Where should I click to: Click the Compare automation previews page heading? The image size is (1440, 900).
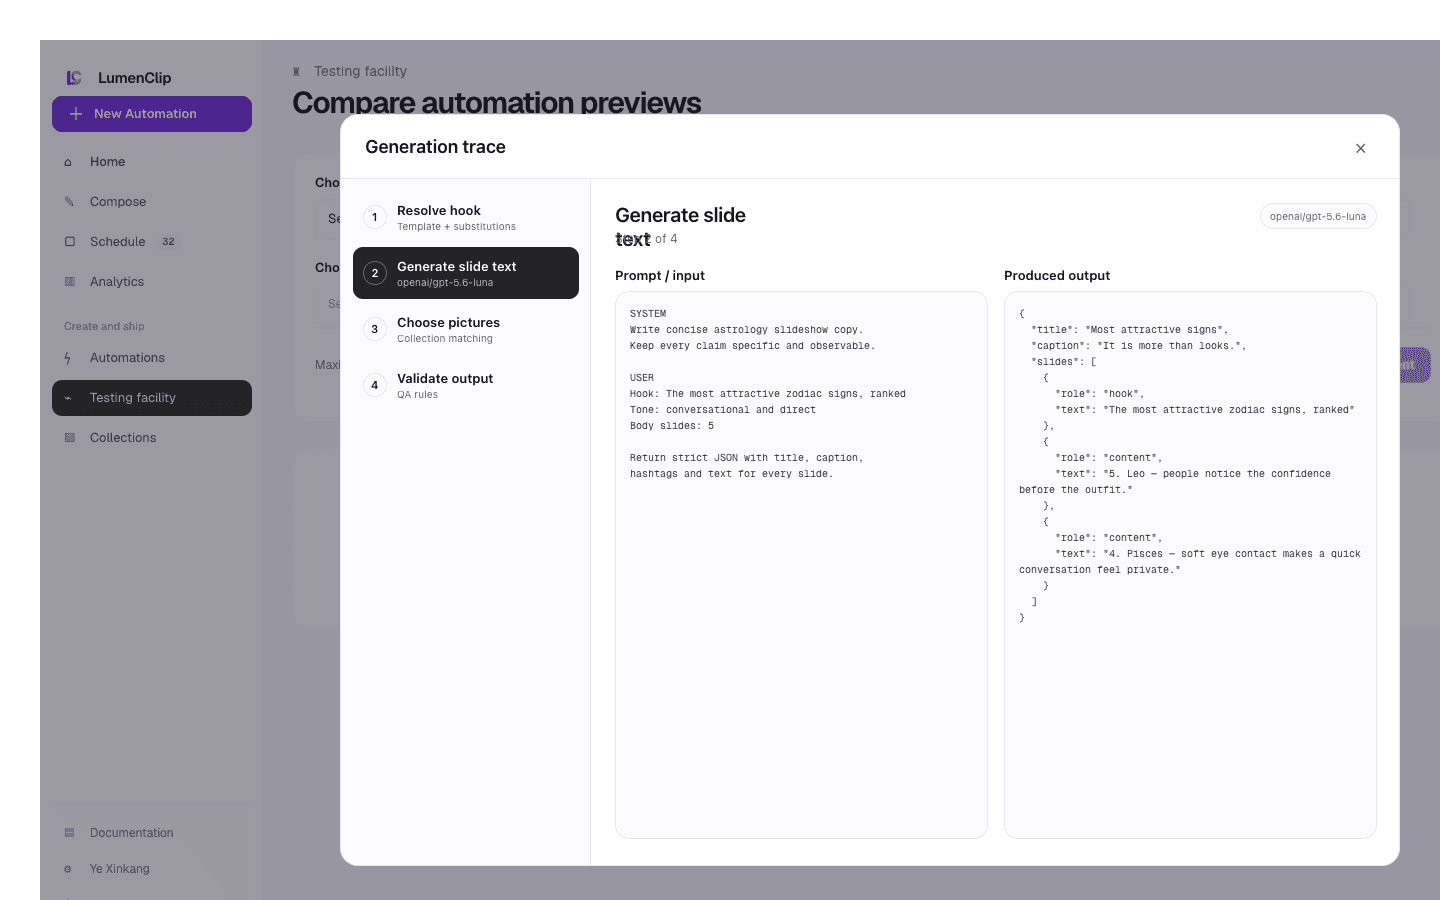coord(497,103)
